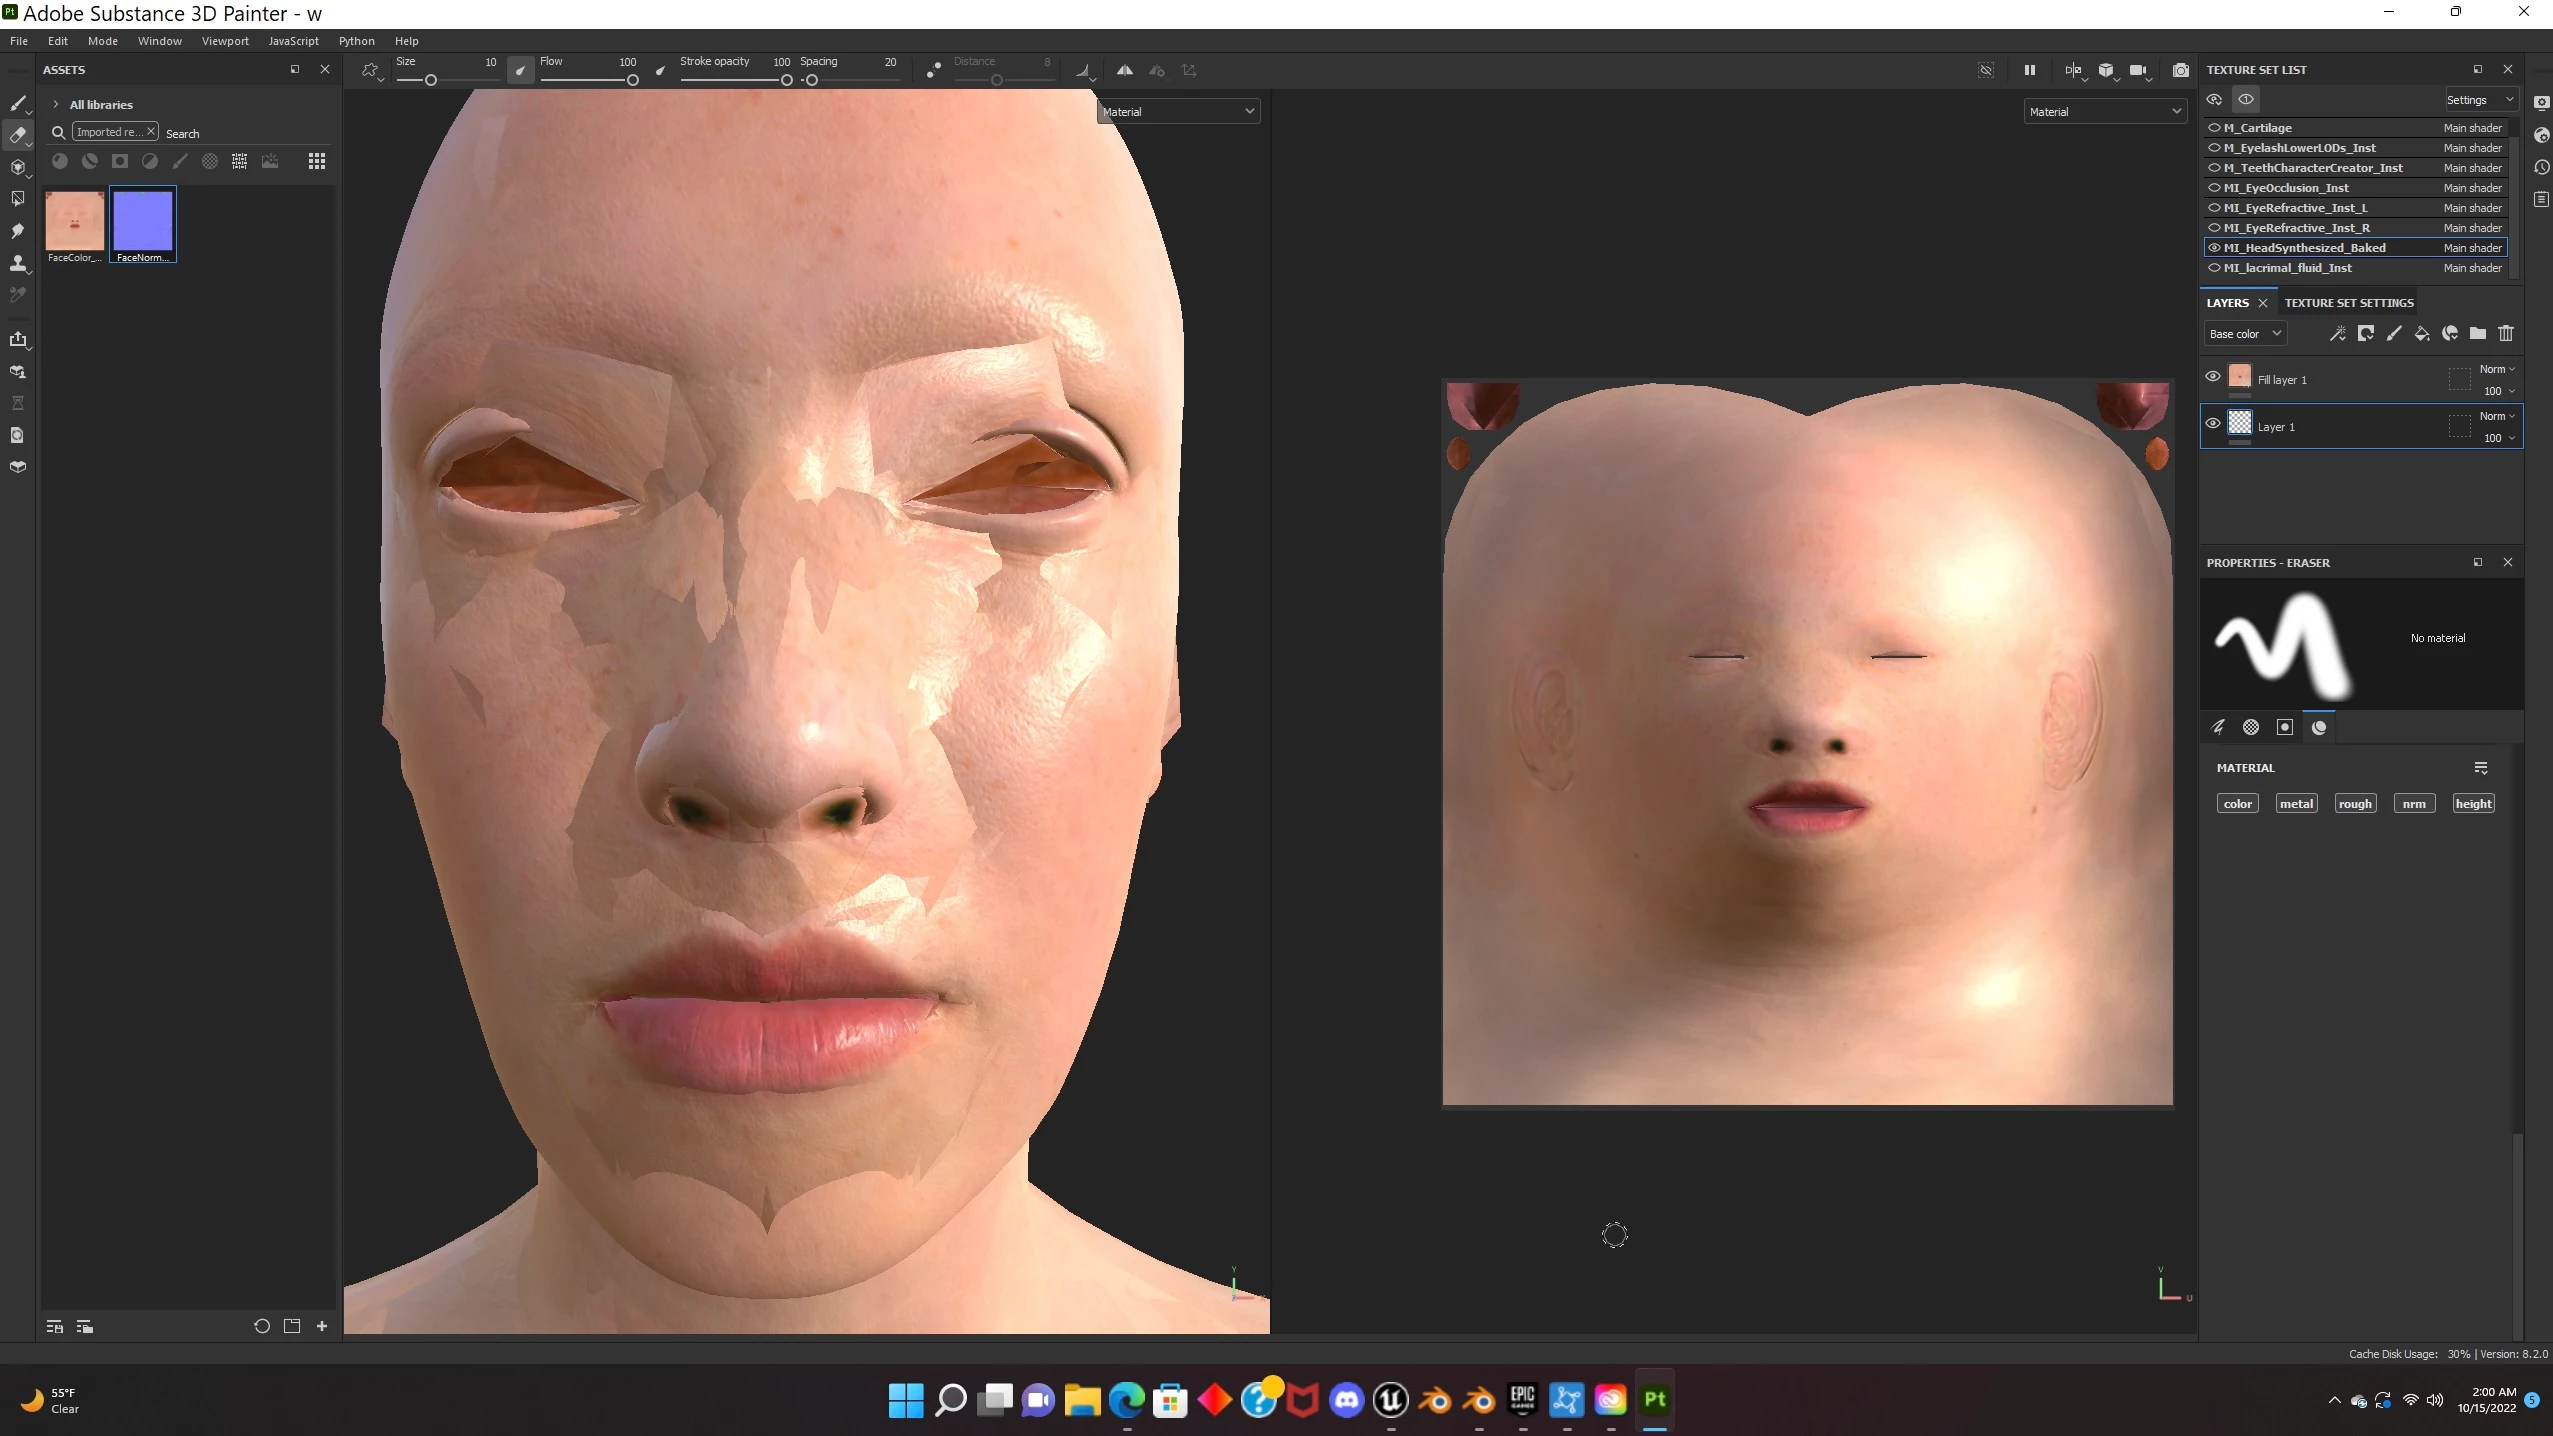Viewport: 2553px width, 1436px height.
Task: Pick the Smudge tool in left toolbar
Action: [x=17, y=231]
